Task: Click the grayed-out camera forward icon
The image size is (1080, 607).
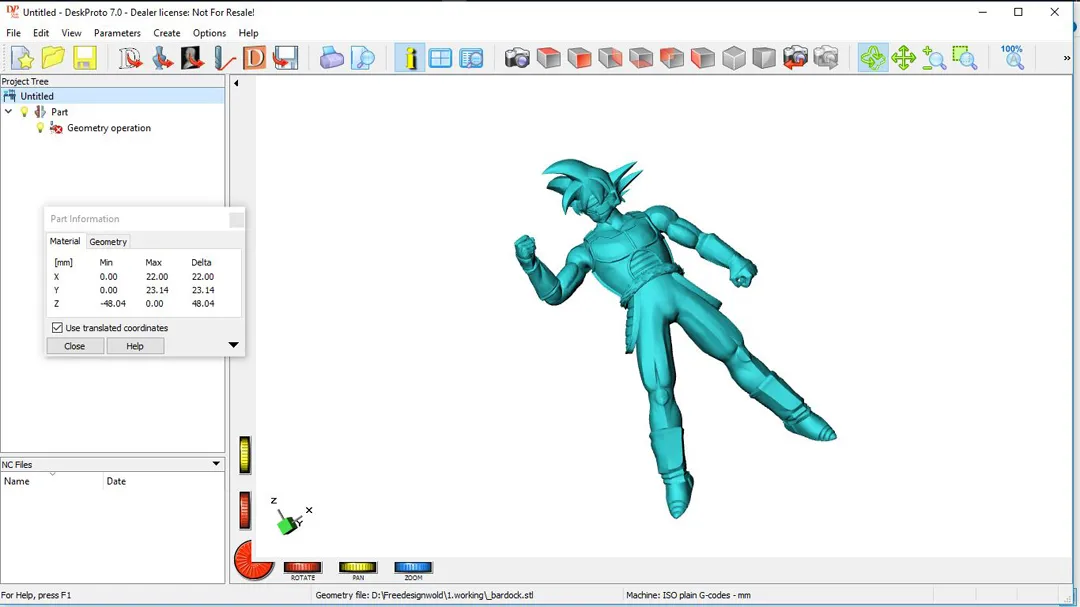Action: click(826, 58)
